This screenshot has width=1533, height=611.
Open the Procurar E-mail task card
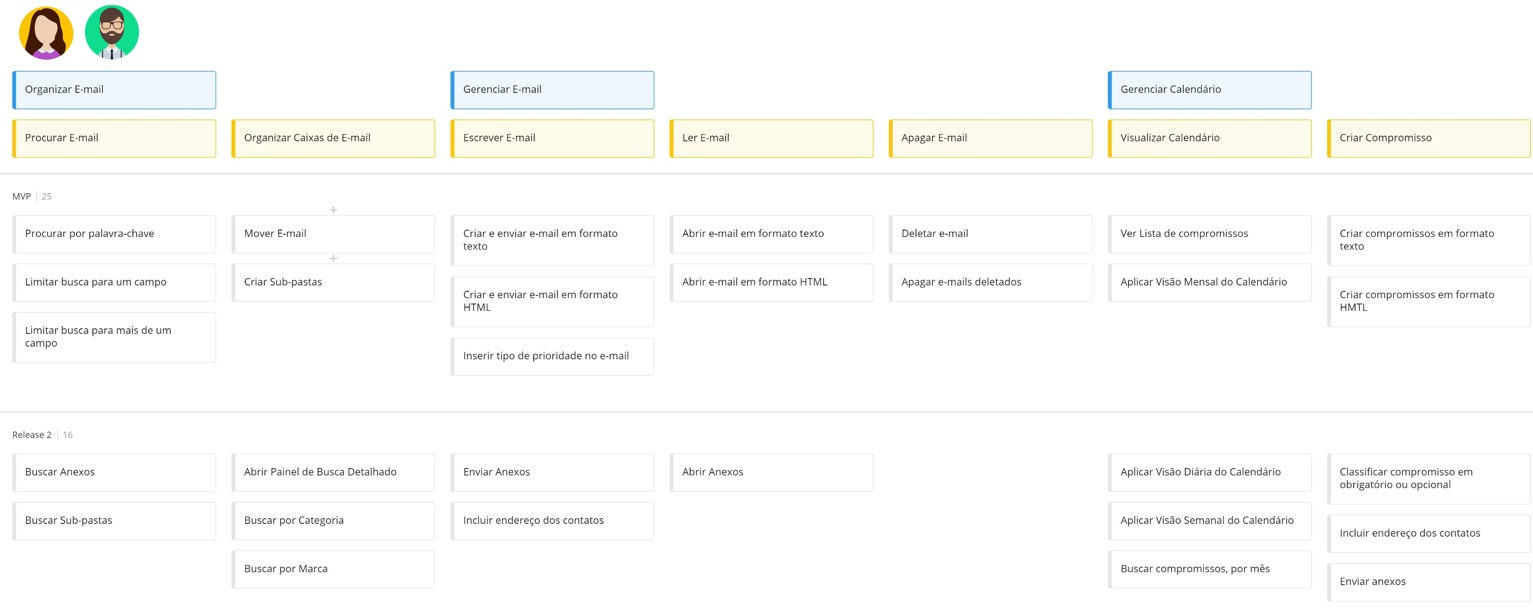114,138
